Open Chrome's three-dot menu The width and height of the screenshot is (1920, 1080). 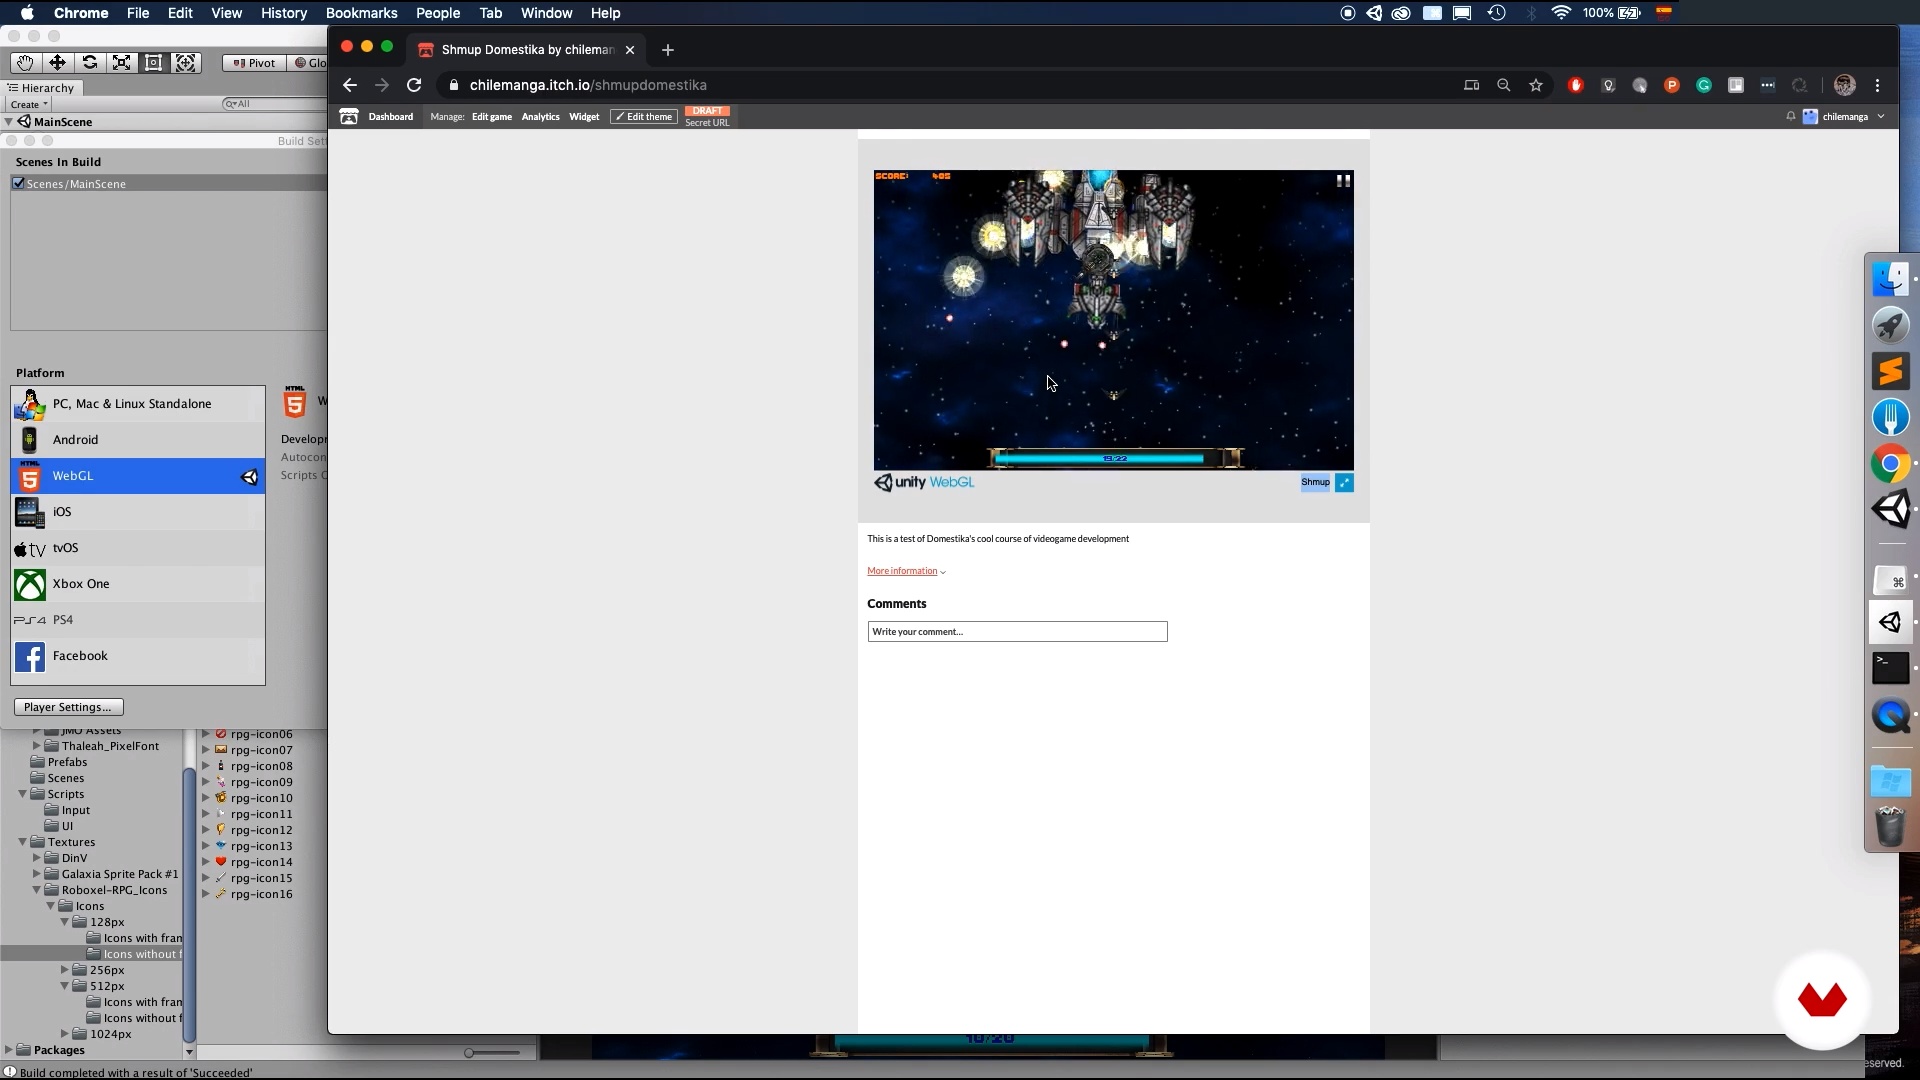pos(1878,85)
